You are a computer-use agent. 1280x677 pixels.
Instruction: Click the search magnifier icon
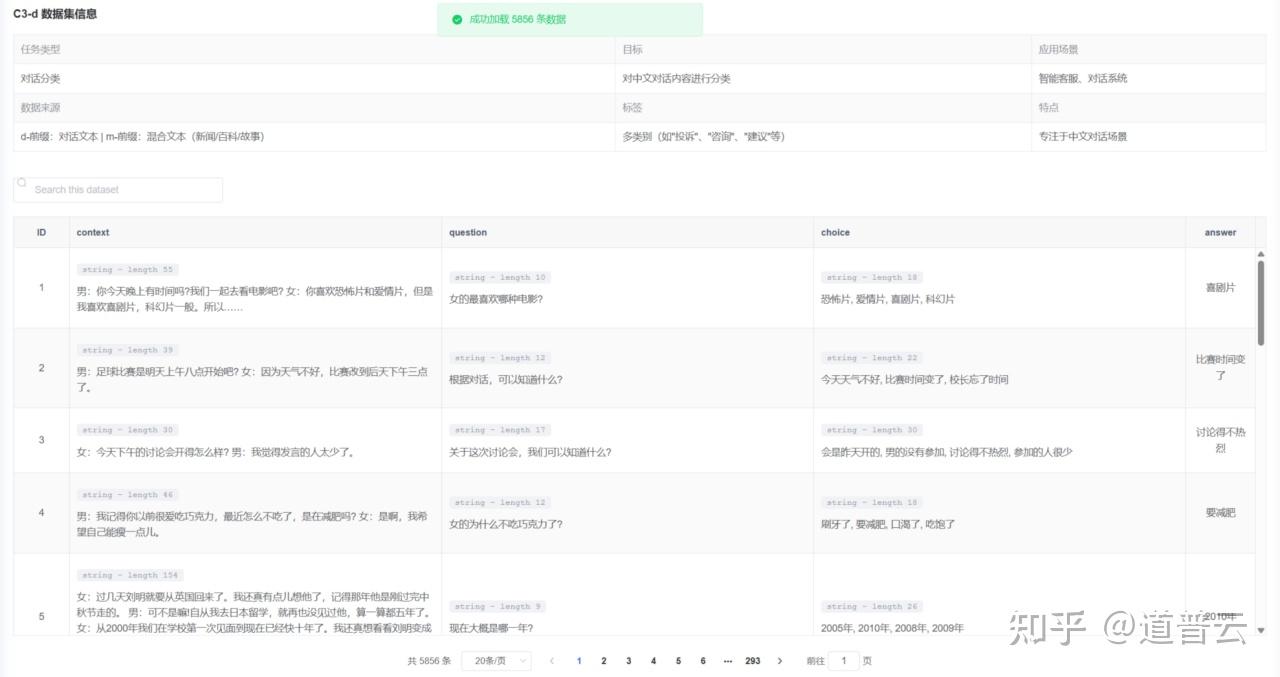pos(22,183)
